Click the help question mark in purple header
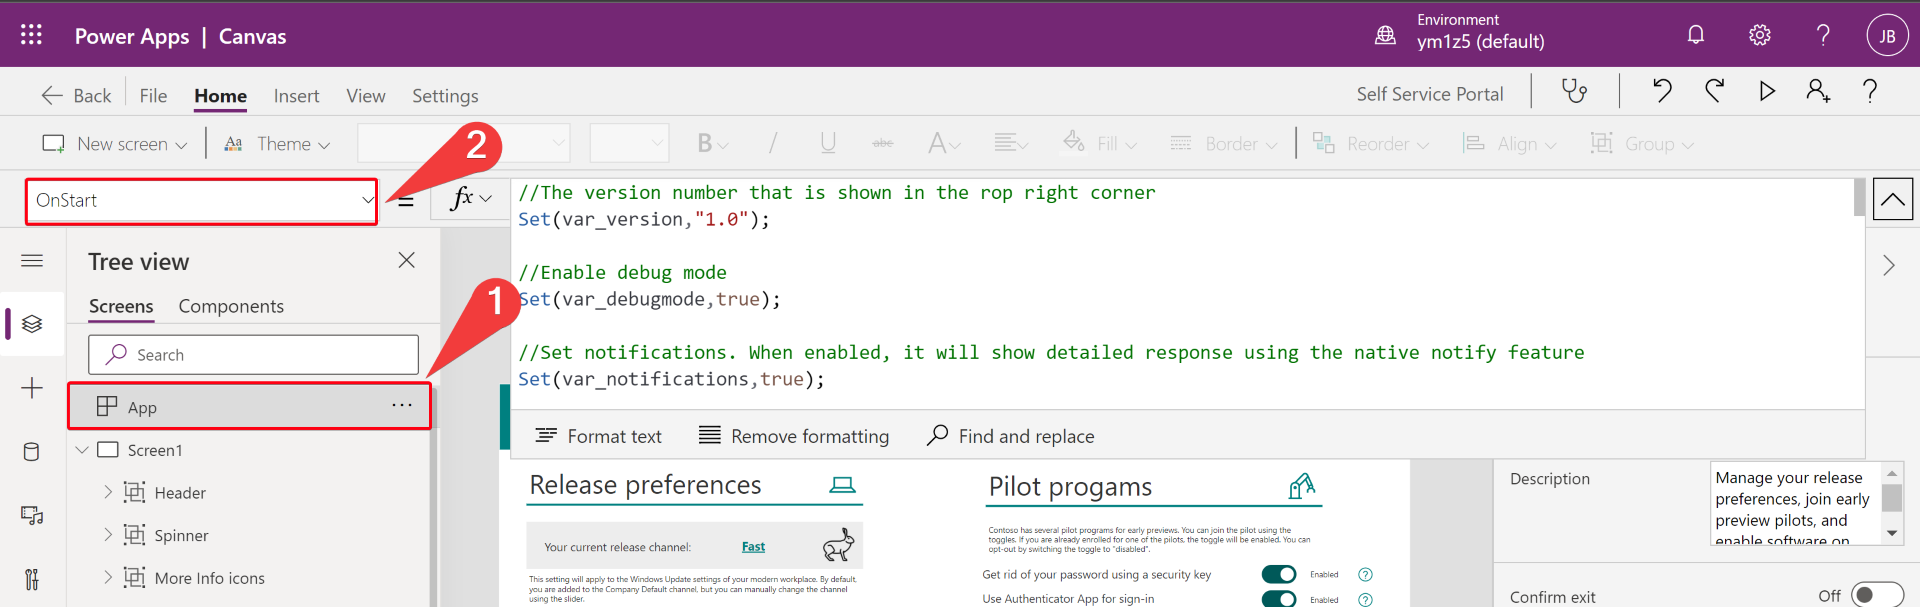Viewport: 1920px width, 607px height. [1823, 35]
